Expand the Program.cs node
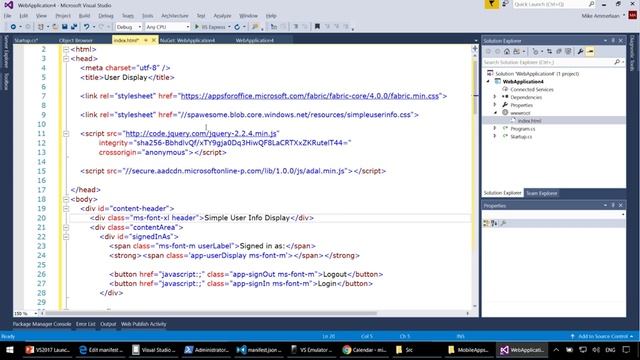This screenshot has width=640, height=360. click(x=495, y=129)
